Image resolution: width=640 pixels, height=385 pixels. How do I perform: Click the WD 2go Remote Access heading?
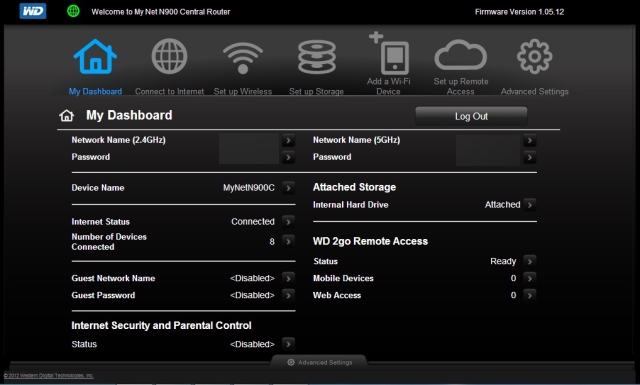point(370,241)
